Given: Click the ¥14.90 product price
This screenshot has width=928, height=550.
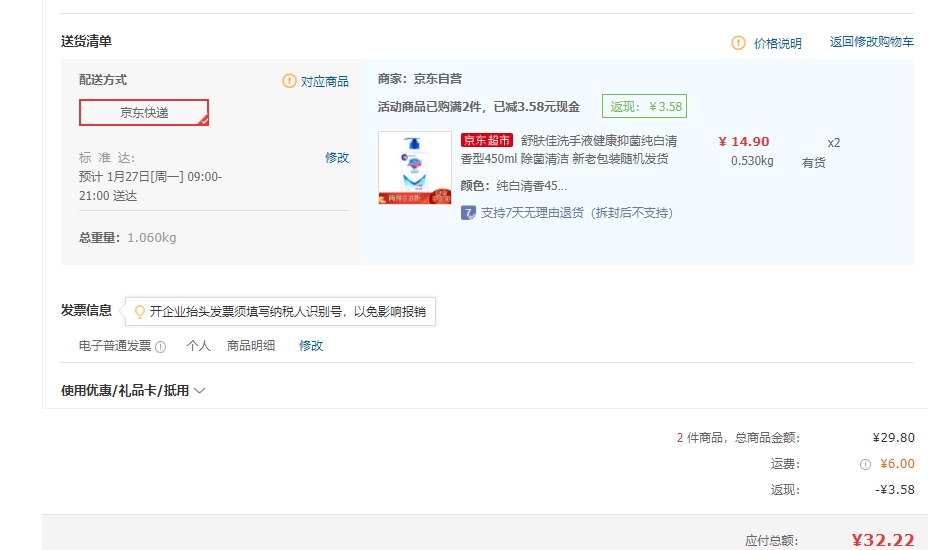Looking at the screenshot, I should pos(744,141).
